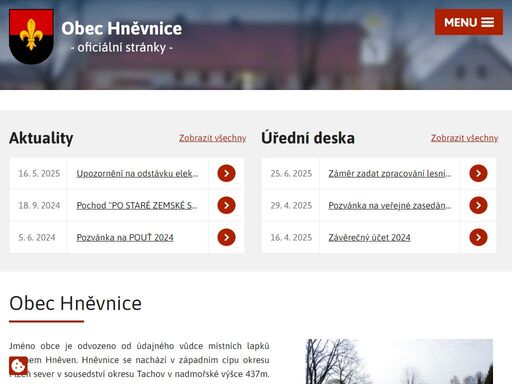512x384 pixels.
Task: Click arrow icon for 16. 4. 2025 notice
Action: 478,237
